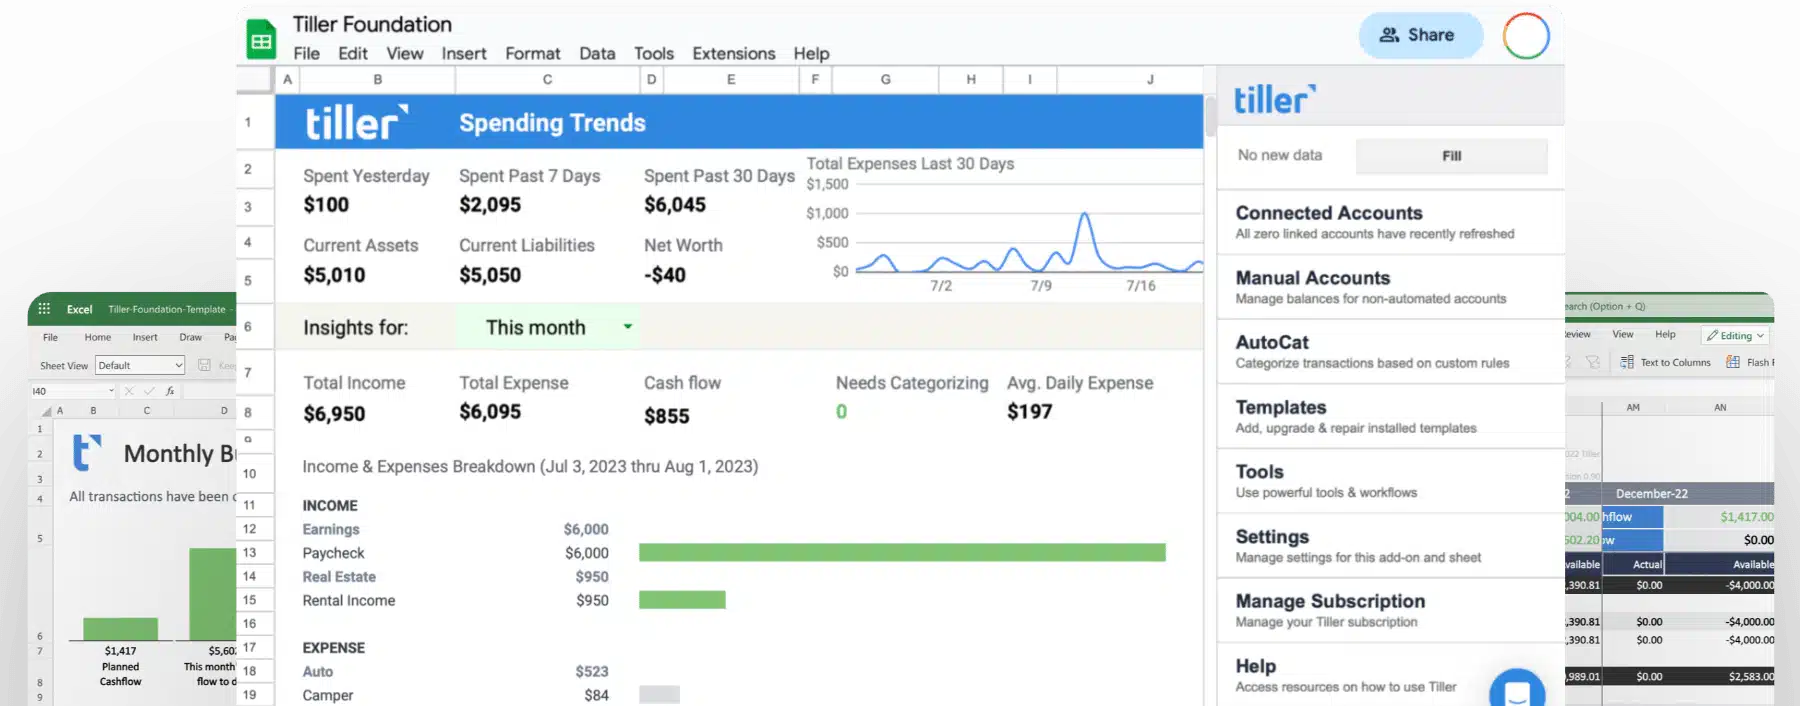Image resolution: width=1800 pixels, height=706 pixels.
Task: Click the Text to Columns icon in Excel
Action: (1627, 362)
